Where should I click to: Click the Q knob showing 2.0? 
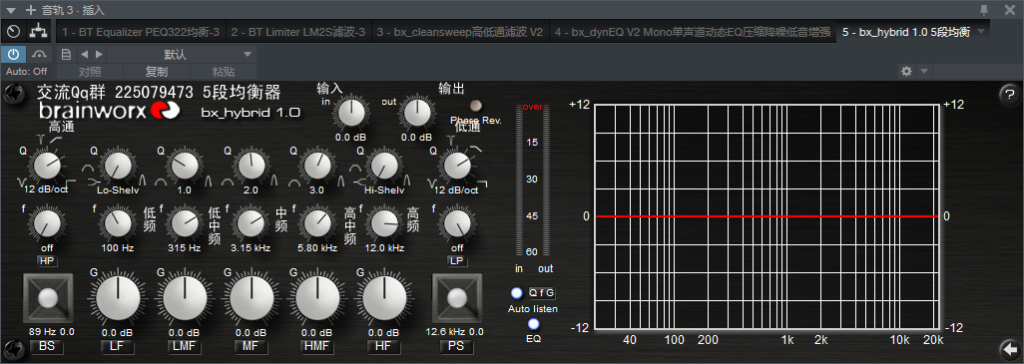251,166
